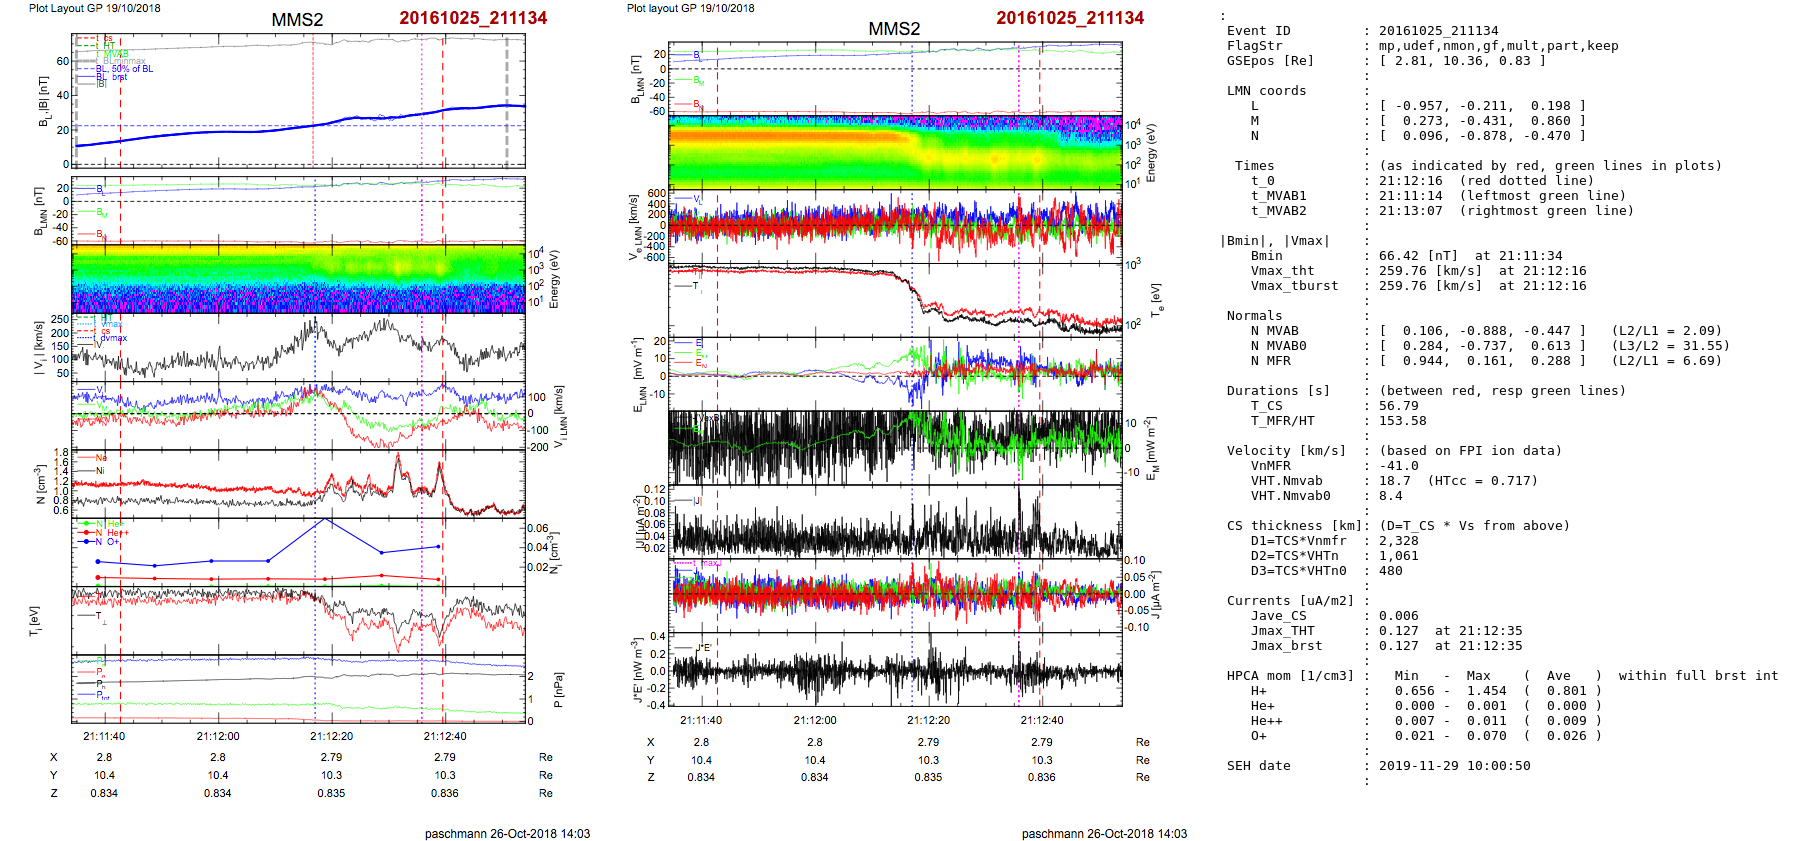
Task: Click 'Plot Layout GP 19/10/2018' above left plot
Action: pyautogui.click(x=94, y=8)
